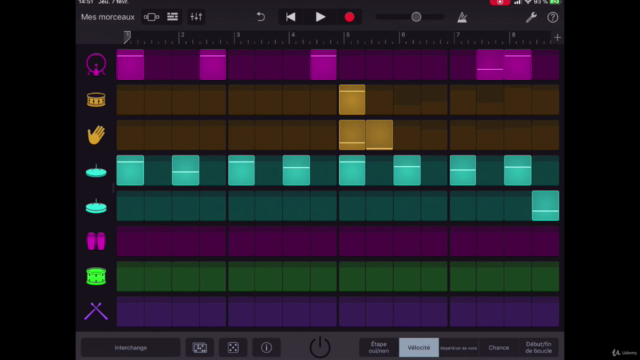640x360 pixels.
Task: Toggle the active kick step in bar 2
Action: [x=213, y=64]
